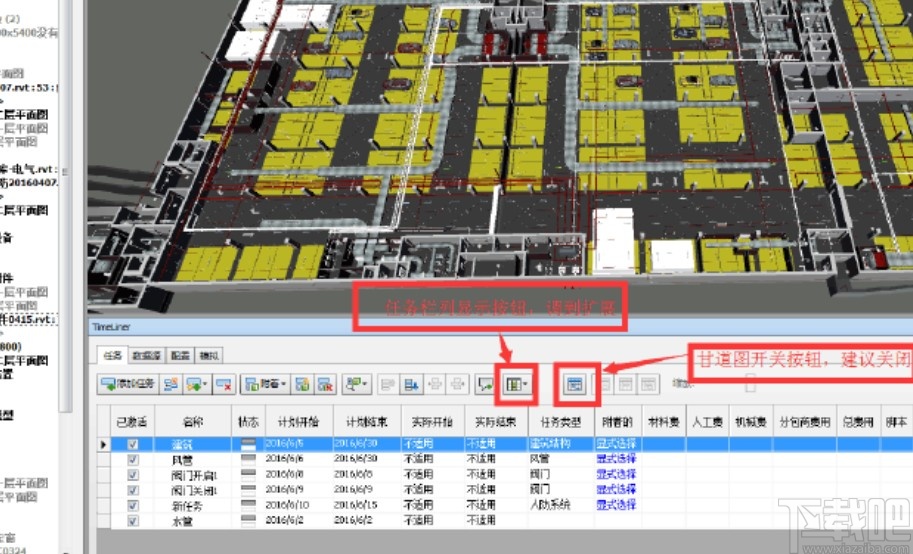913x554 pixels.
Task: Switch to the 模拟 tab
Action: (209, 355)
